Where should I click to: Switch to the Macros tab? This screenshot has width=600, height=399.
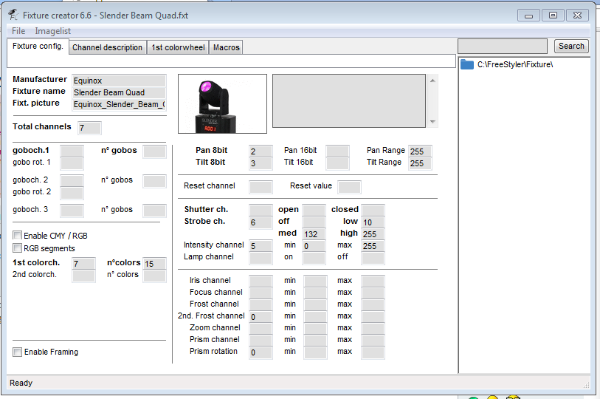click(x=226, y=47)
